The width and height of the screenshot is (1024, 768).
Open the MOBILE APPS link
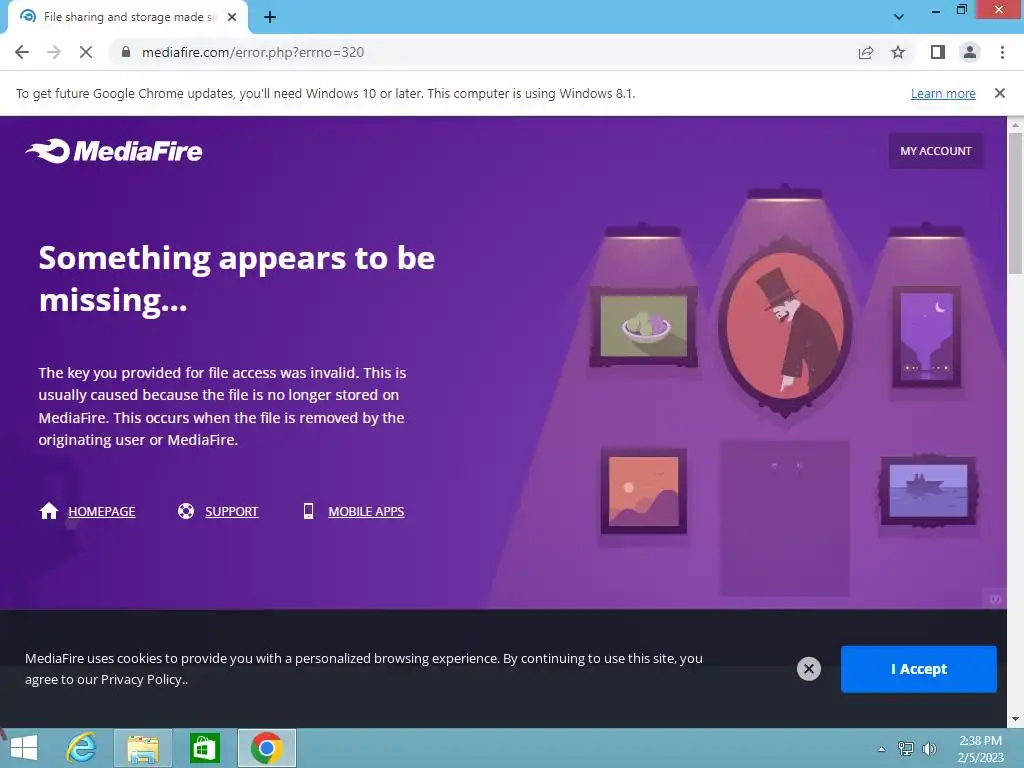(x=366, y=511)
